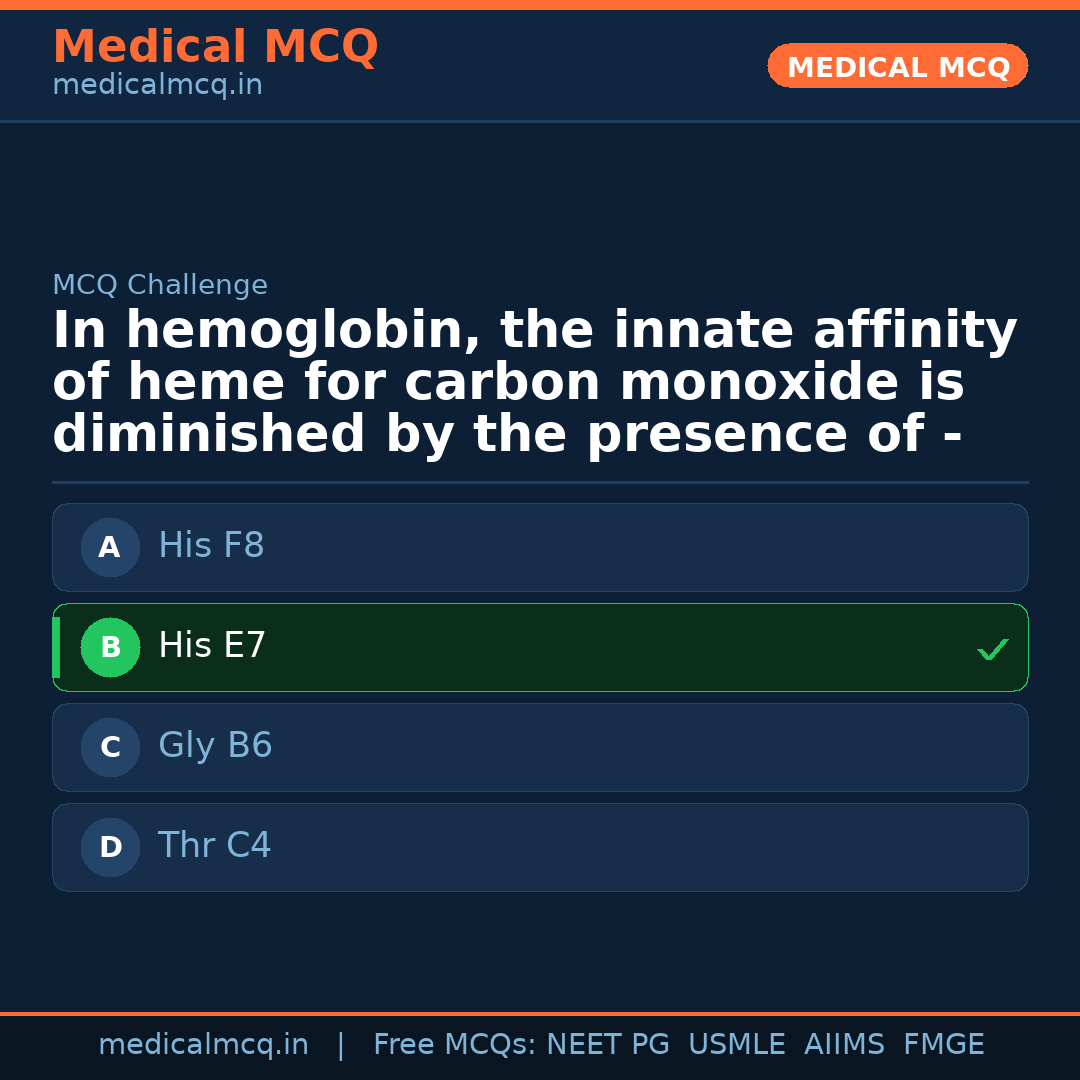Viewport: 1080px width, 1080px height.
Task: Click the circled A option badge
Action: point(110,547)
